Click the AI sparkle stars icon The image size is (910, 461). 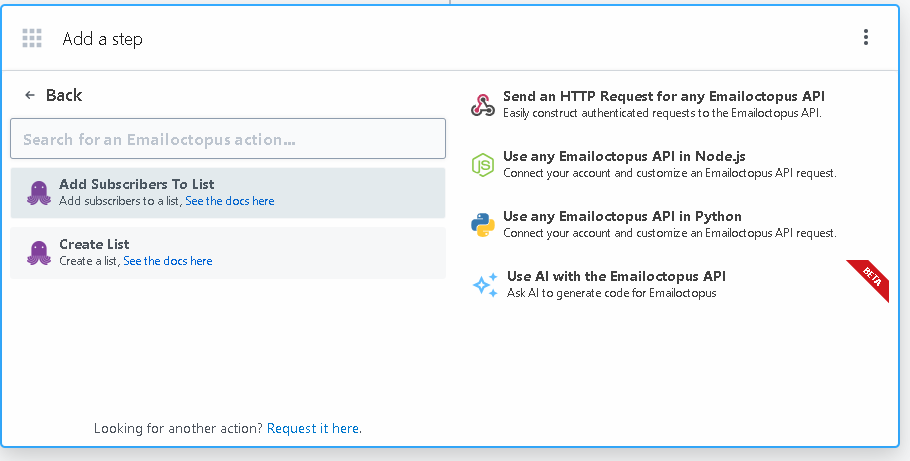[x=485, y=285]
